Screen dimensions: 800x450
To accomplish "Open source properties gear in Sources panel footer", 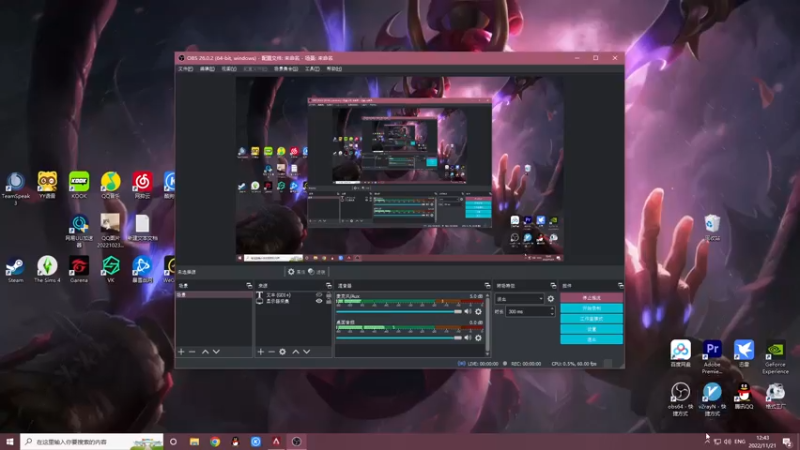I will pyautogui.click(x=283, y=352).
